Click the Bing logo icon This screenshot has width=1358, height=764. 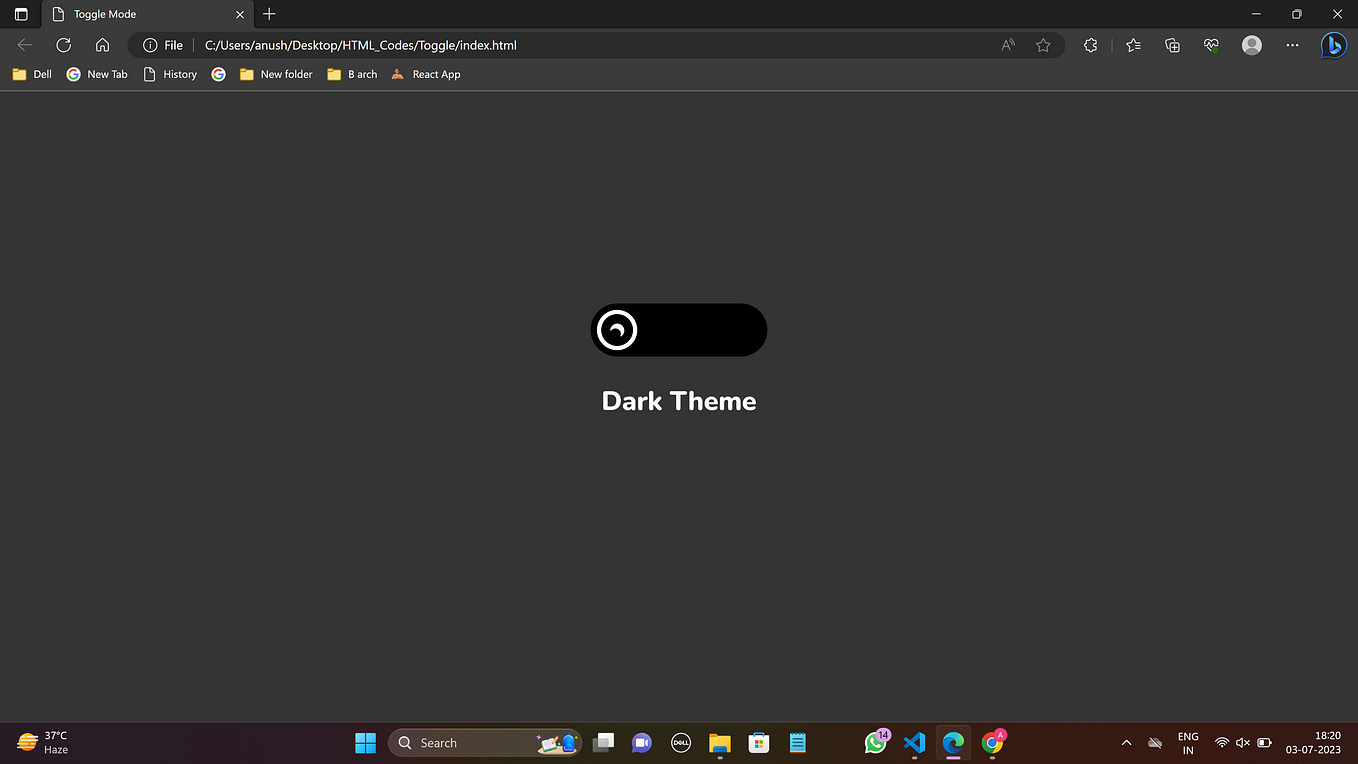1334,45
